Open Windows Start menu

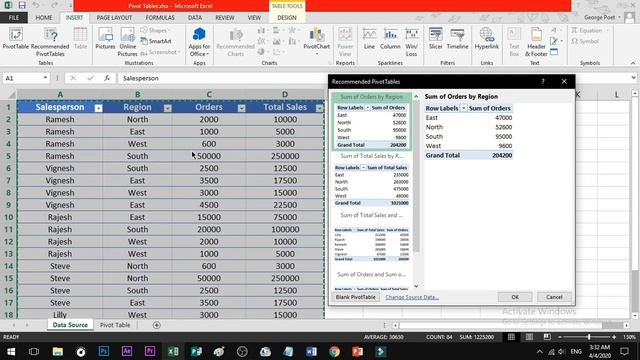(x=11, y=351)
